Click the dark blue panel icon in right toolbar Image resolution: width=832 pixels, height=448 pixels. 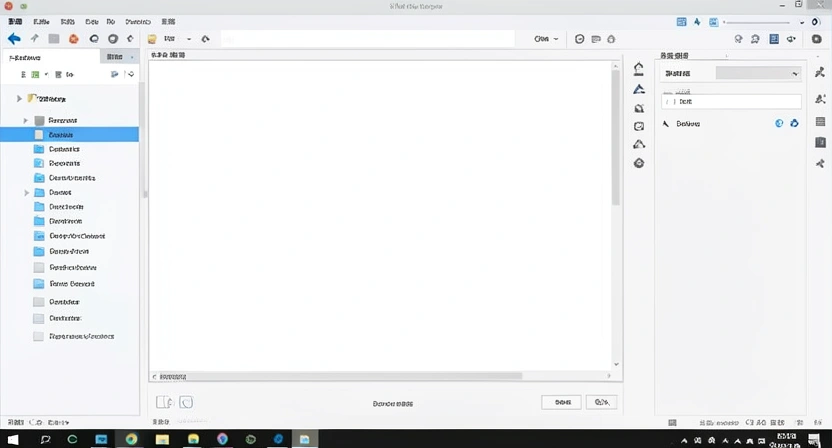pos(774,39)
